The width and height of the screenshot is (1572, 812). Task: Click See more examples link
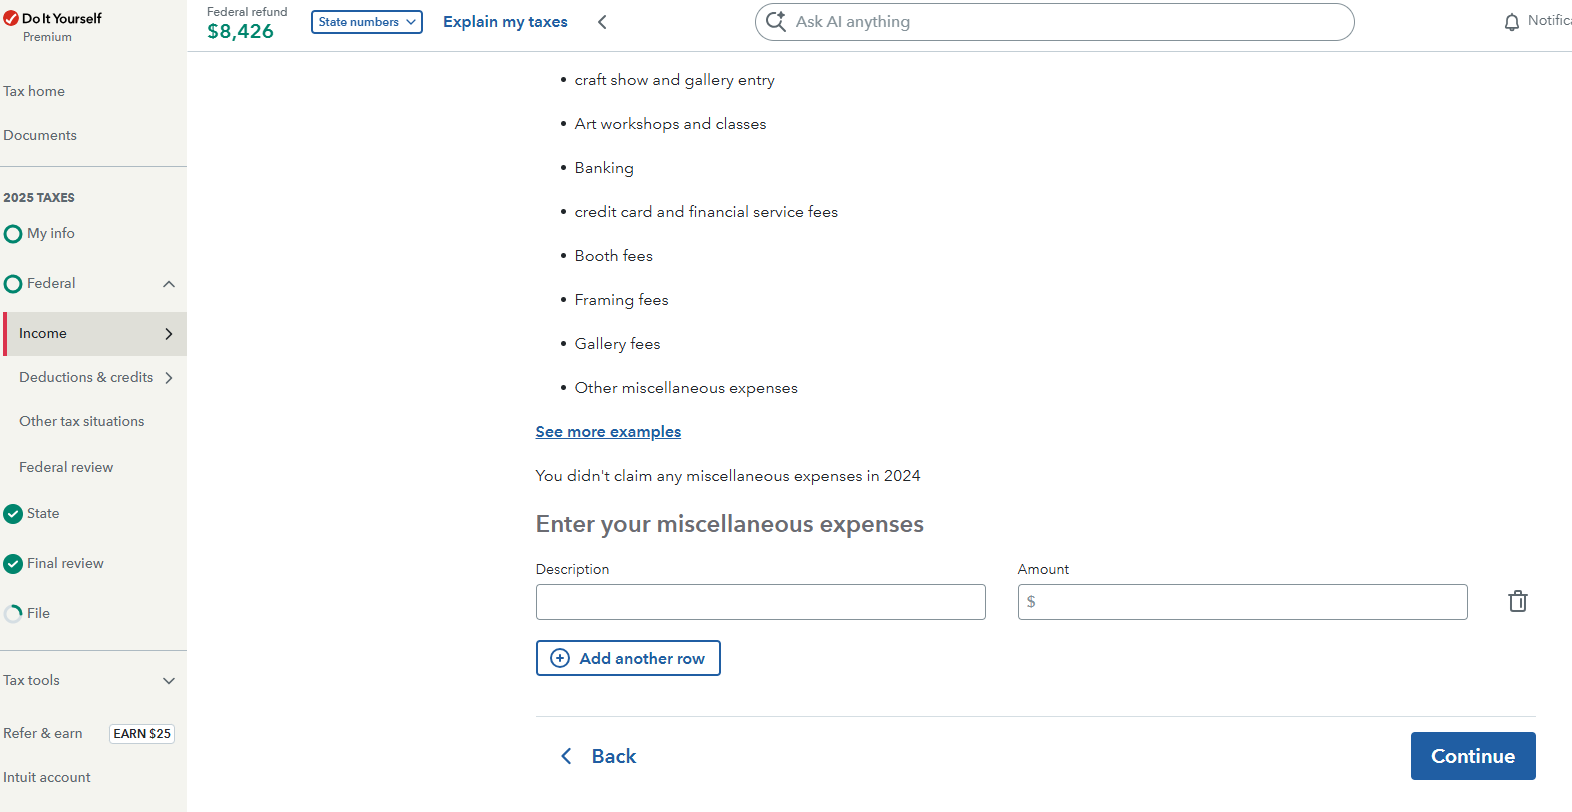click(608, 432)
